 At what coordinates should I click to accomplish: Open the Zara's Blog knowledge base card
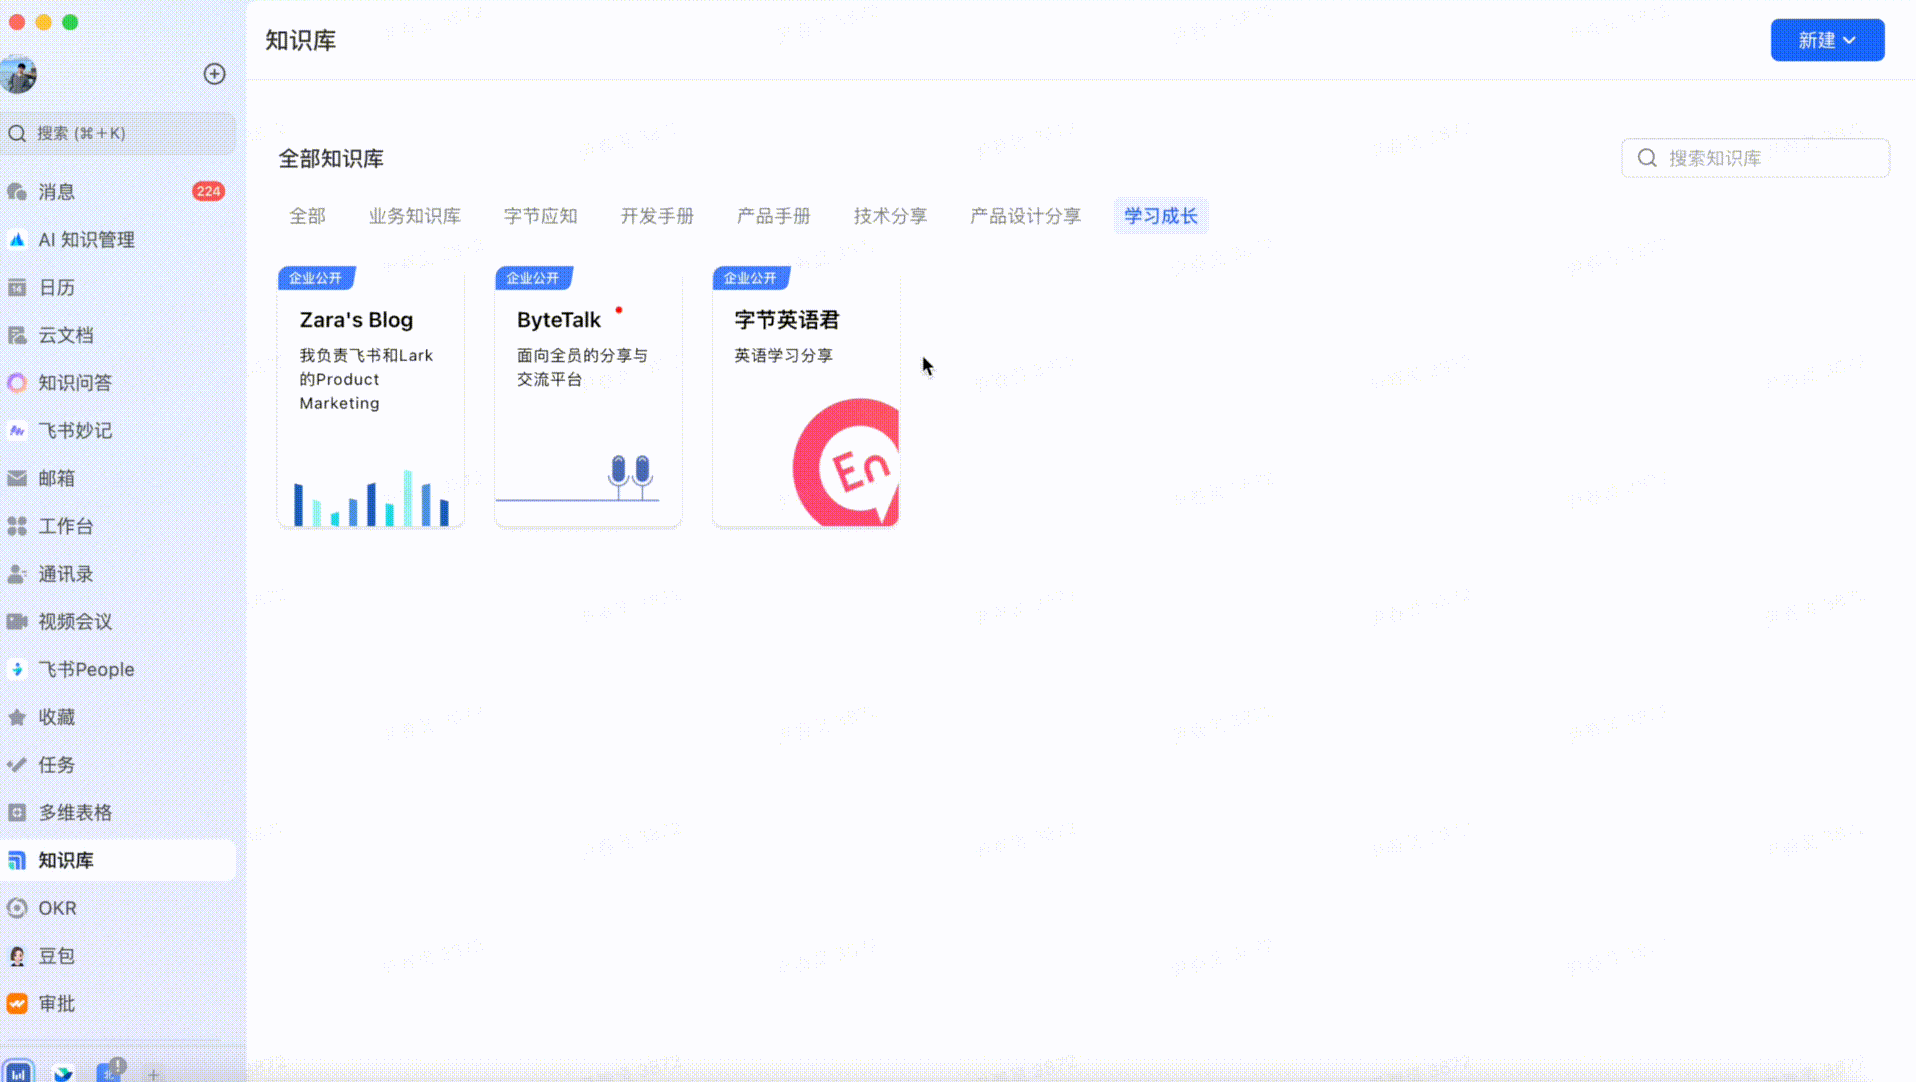coord(371,397)
